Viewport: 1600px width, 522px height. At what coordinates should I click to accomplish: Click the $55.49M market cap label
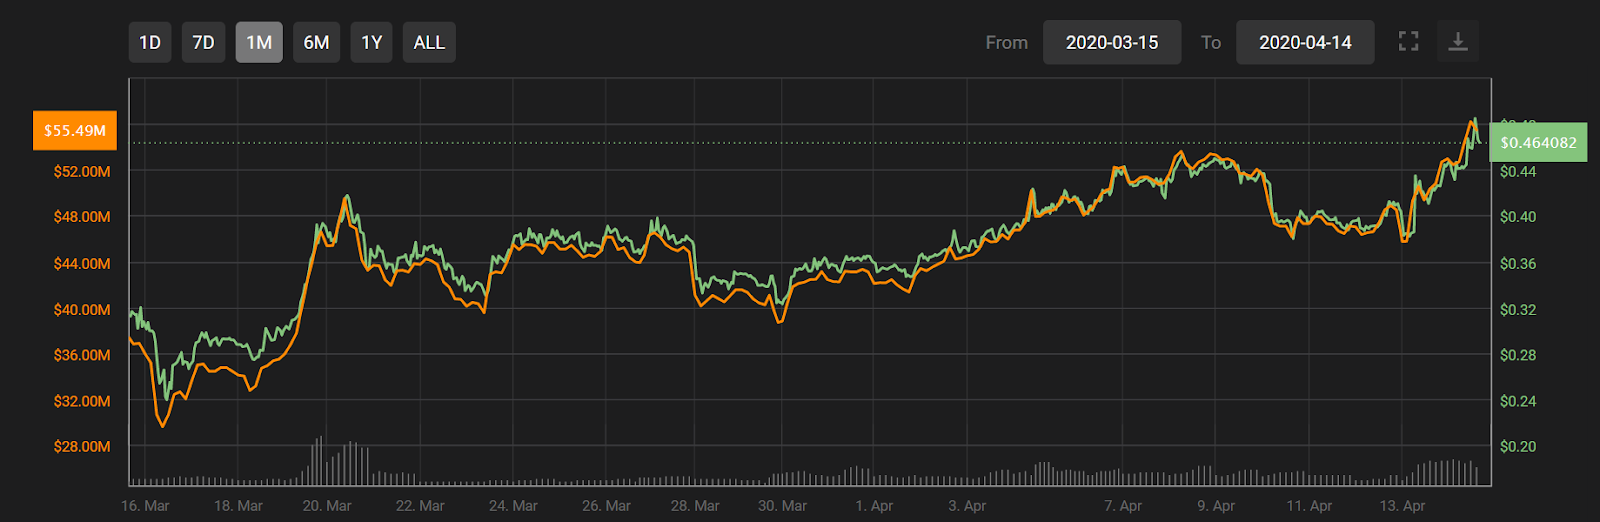coord(75,130)
